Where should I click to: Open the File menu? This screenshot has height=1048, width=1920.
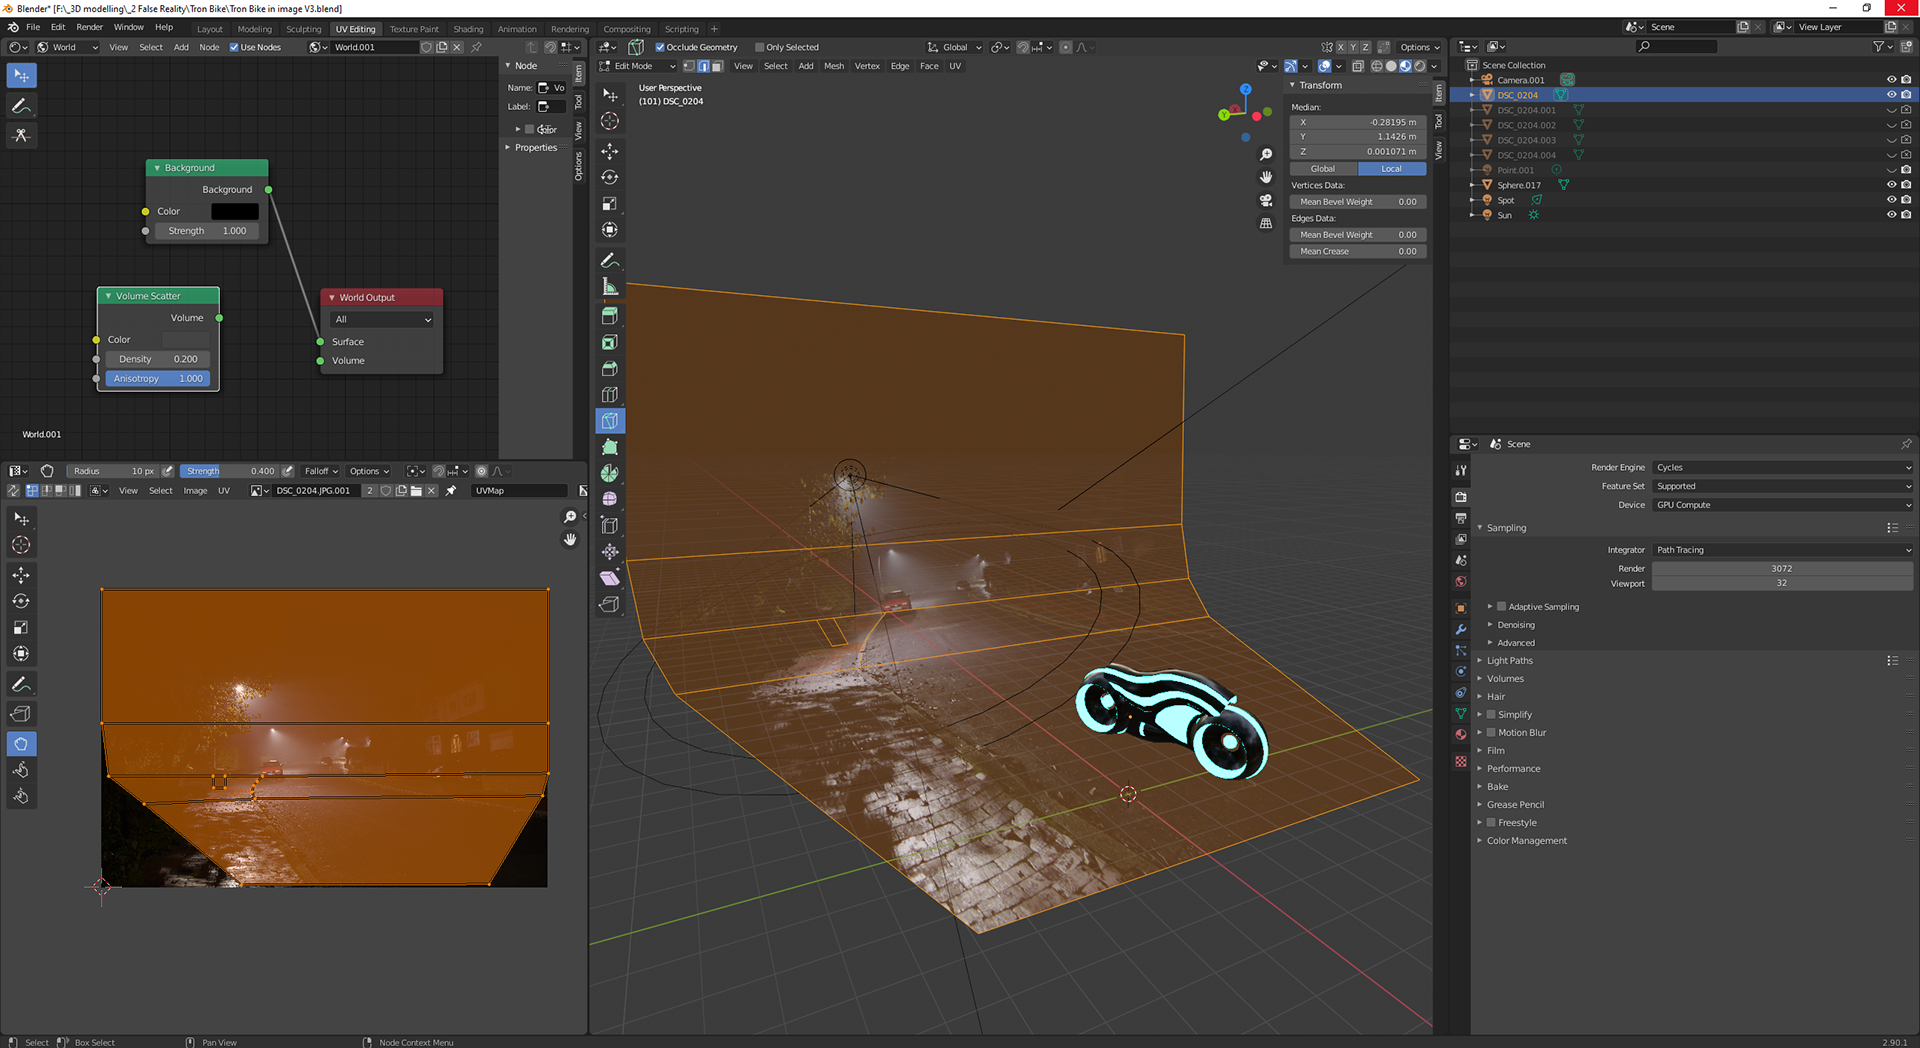(x=33, y=27)
